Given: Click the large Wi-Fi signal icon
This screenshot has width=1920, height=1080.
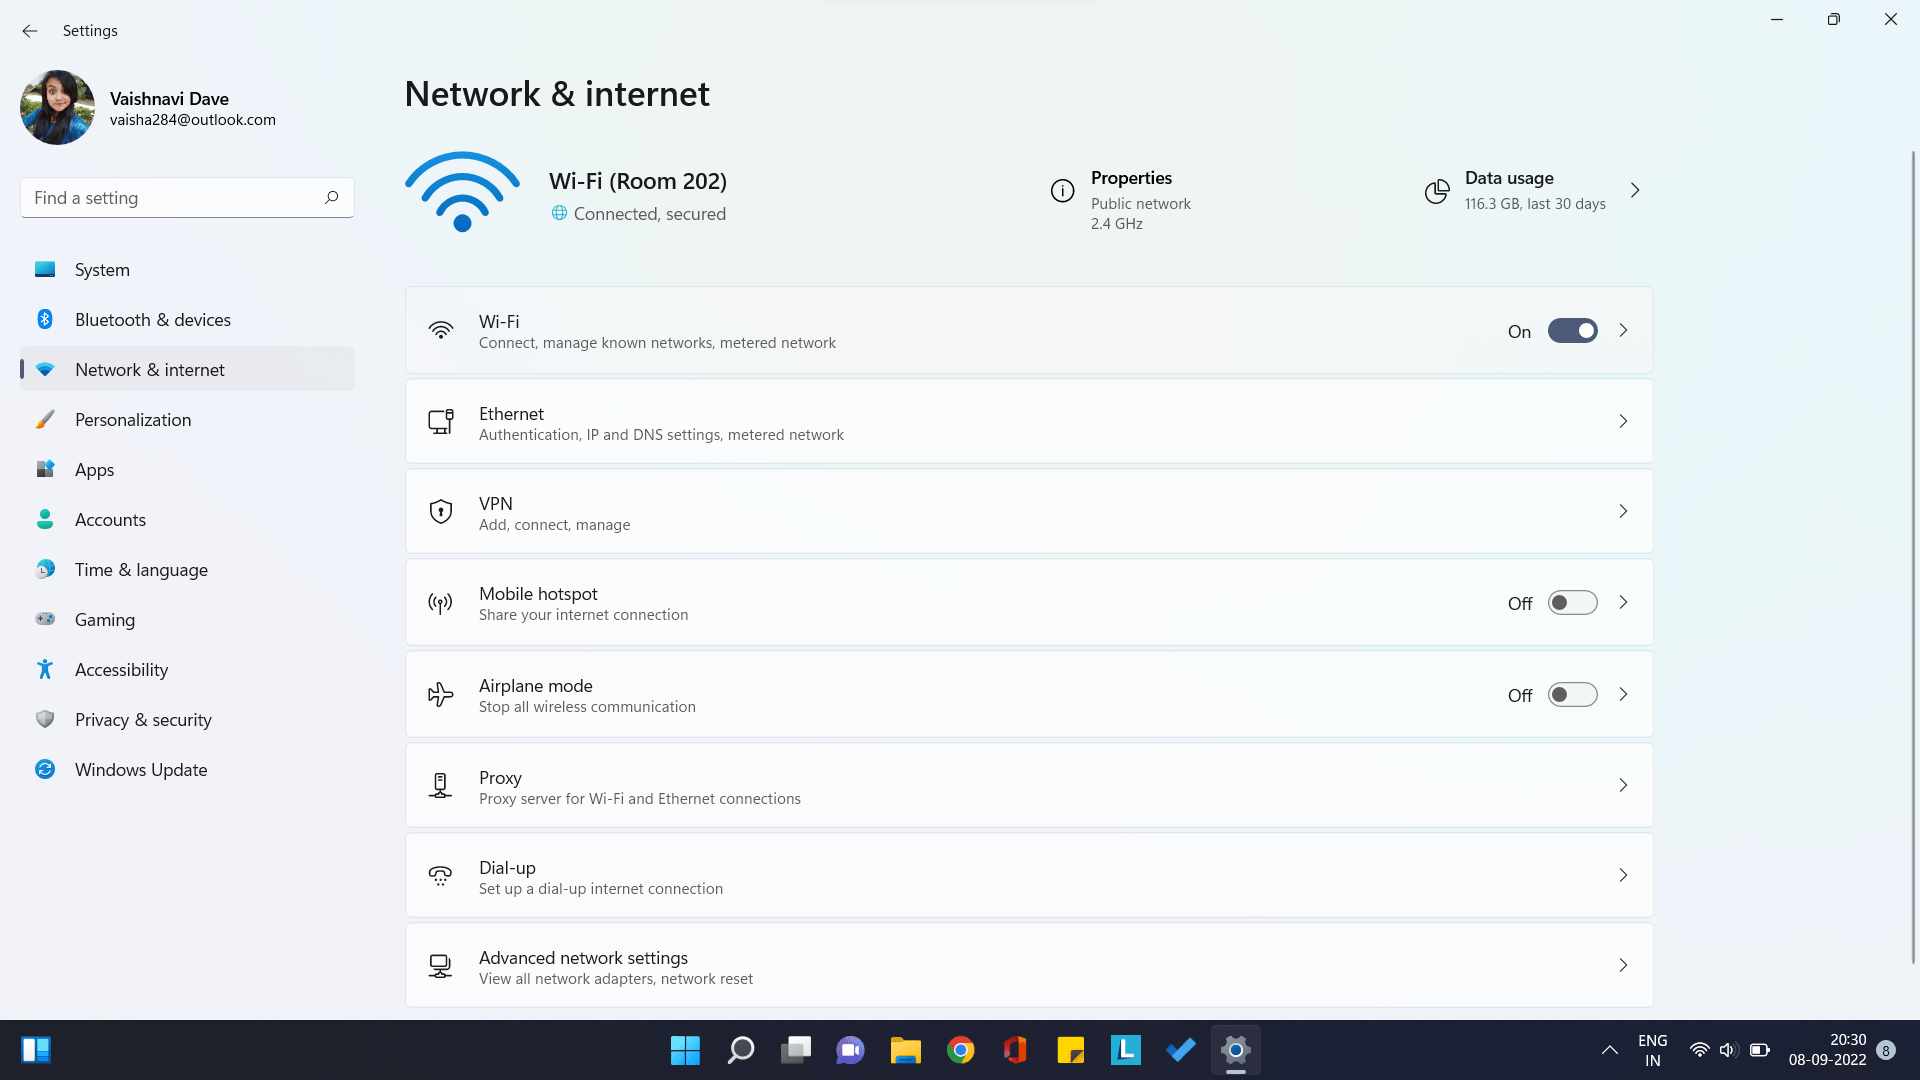Looking at the screenshot, I should click(462, 192).
